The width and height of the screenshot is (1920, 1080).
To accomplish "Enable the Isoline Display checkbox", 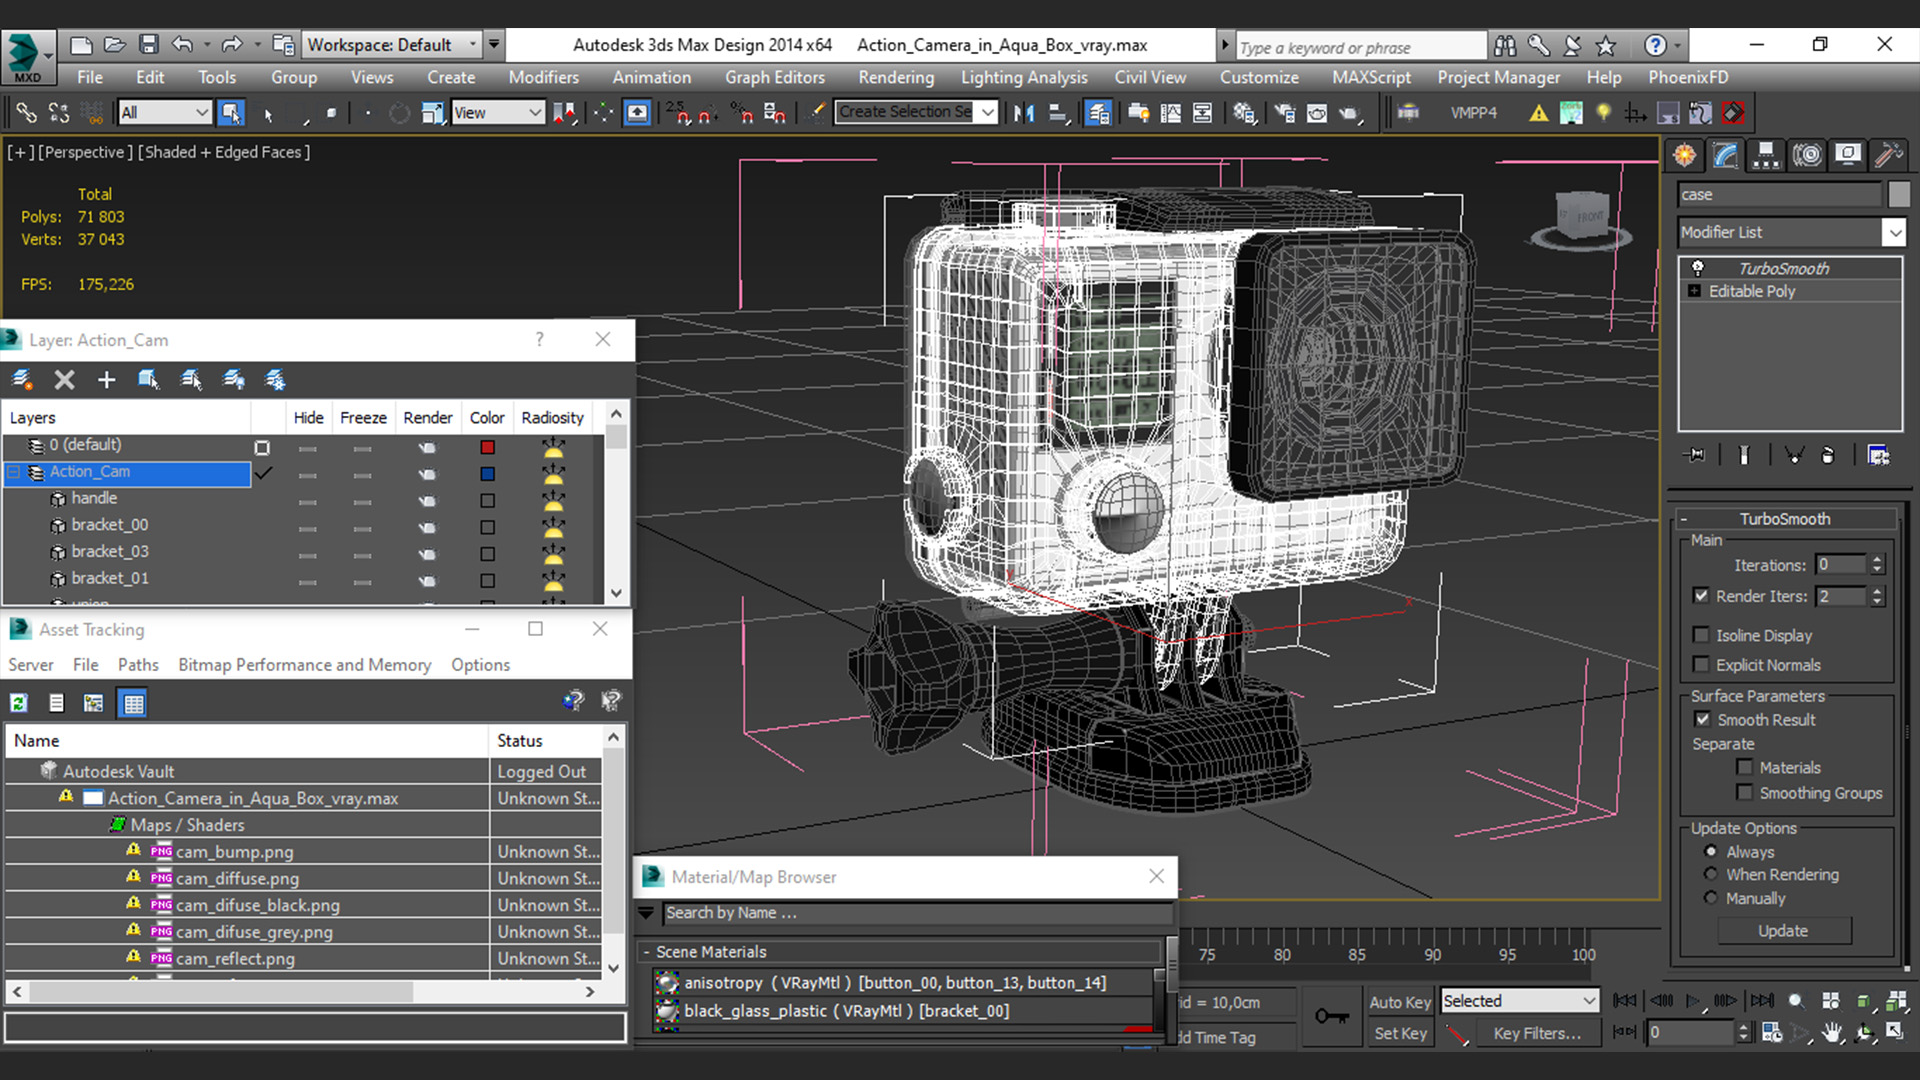I will [x=1701, y=635].
